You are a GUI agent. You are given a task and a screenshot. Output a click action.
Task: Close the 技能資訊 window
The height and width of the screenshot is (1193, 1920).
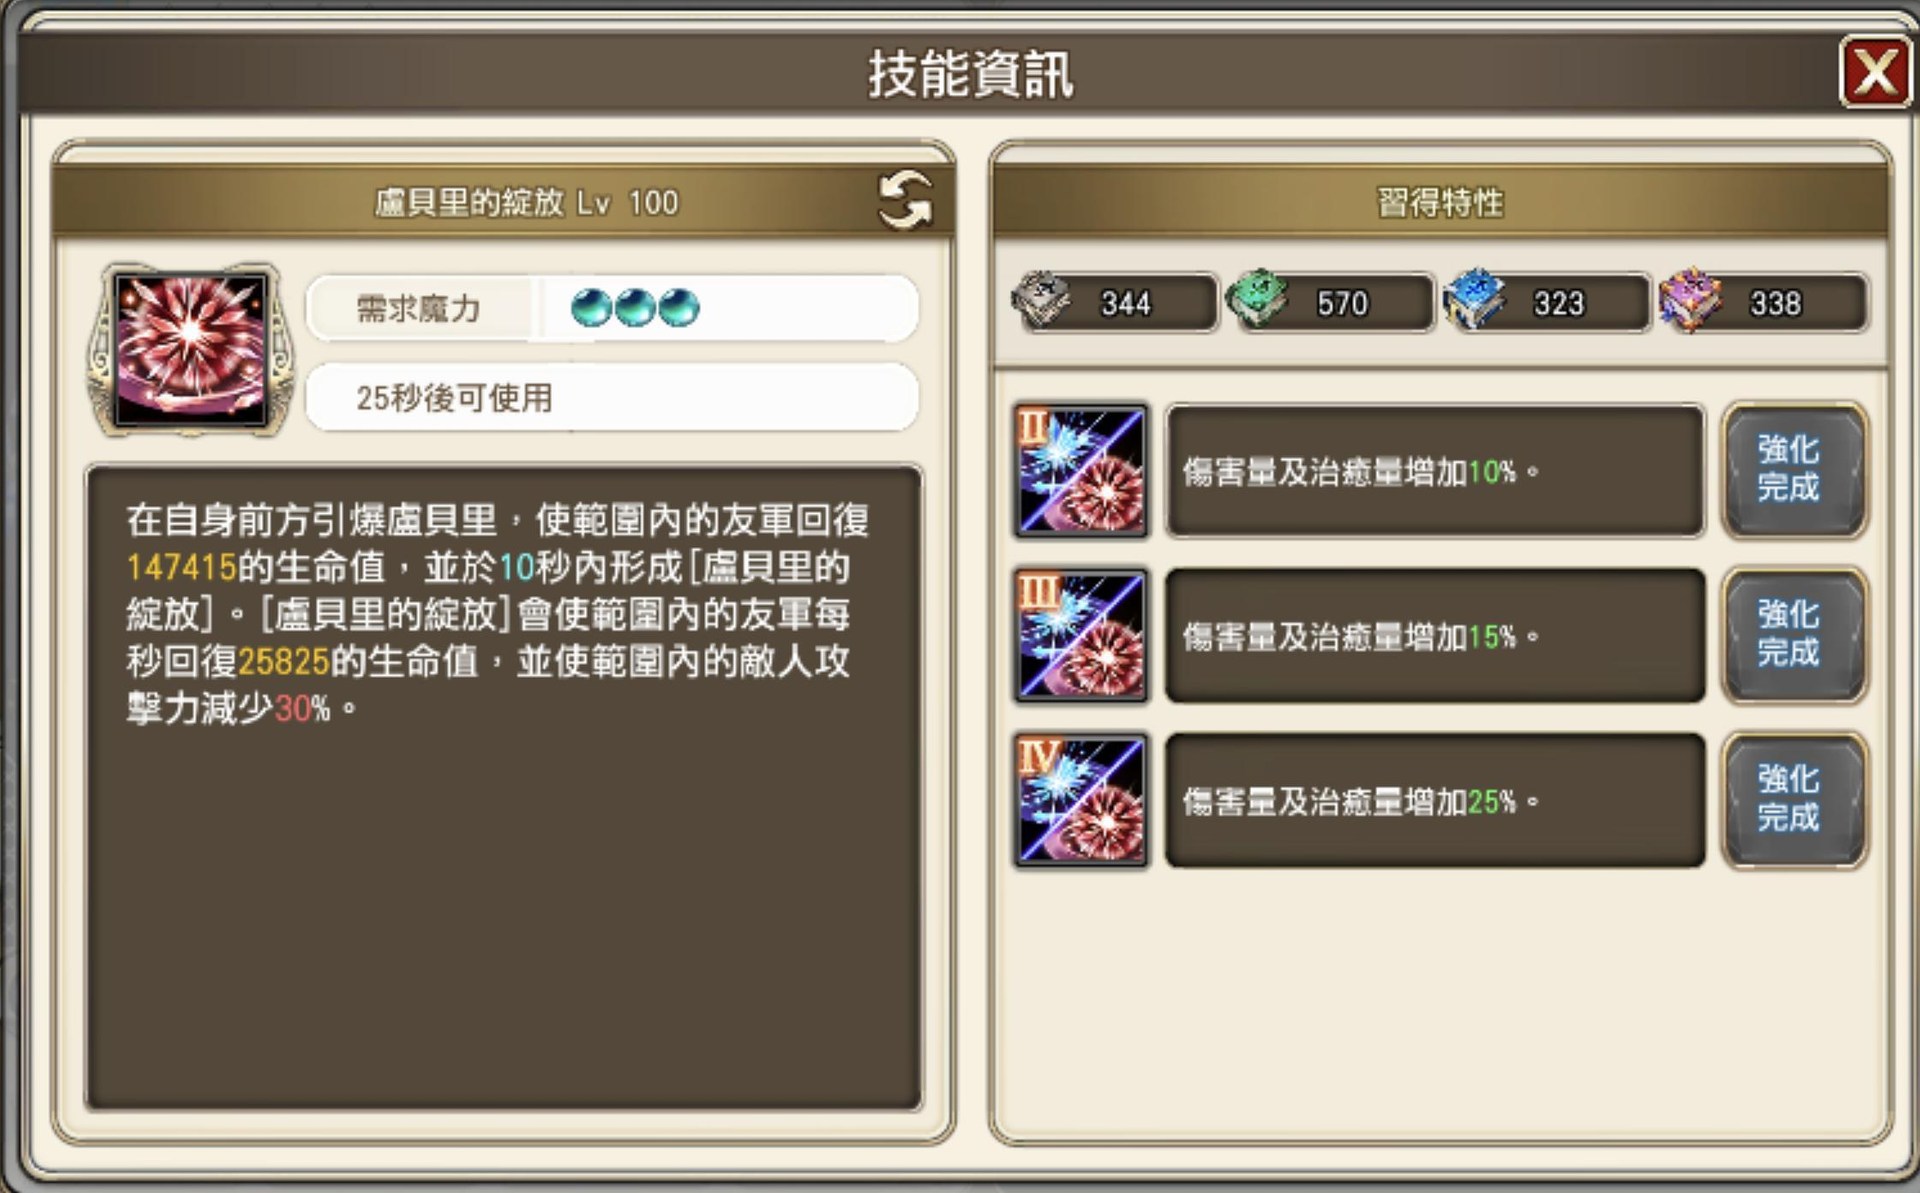[x=1875, y=72]
